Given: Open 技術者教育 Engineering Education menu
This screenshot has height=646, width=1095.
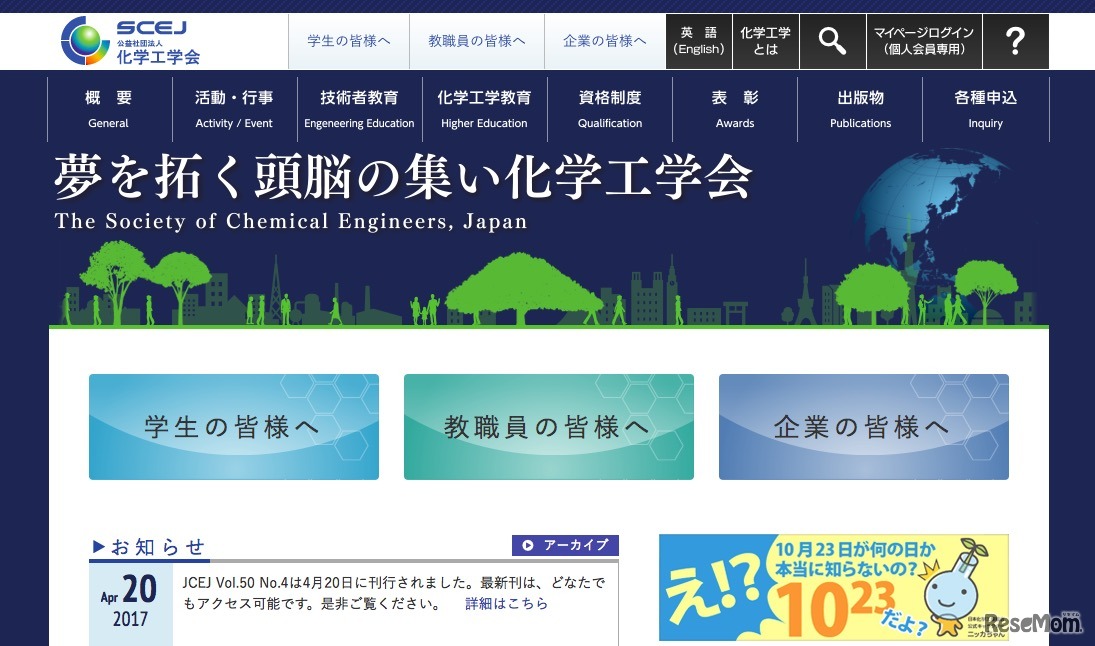Looking at the screenshot, I should click(359, 109).
